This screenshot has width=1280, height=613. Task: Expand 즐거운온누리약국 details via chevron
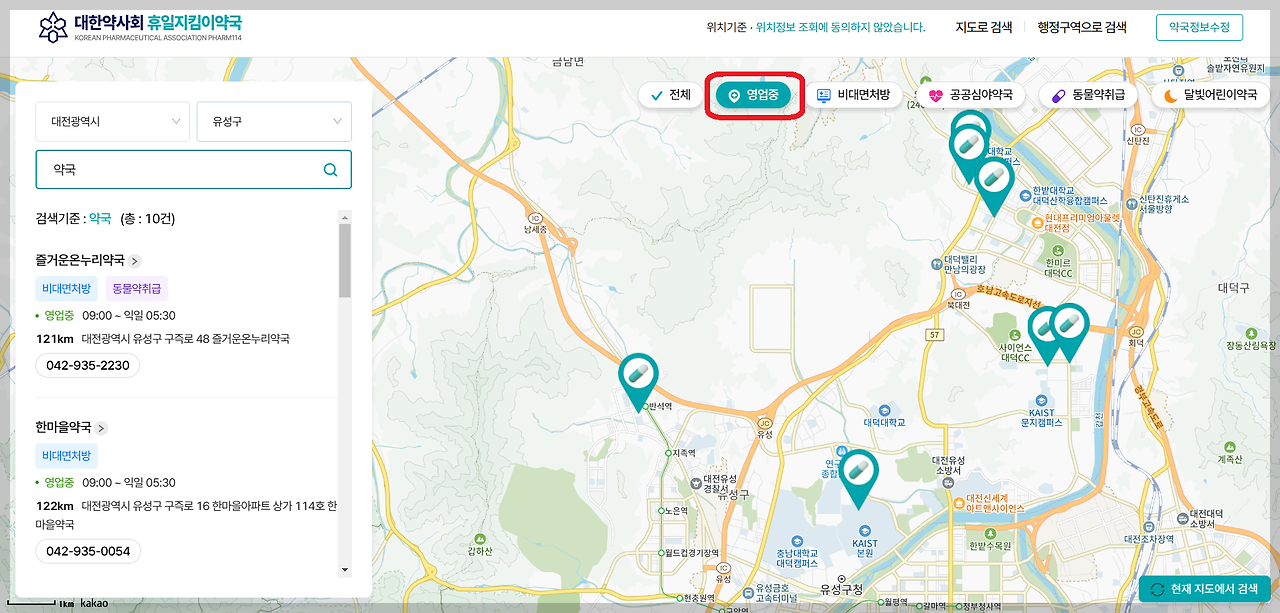tap(135, 261)
